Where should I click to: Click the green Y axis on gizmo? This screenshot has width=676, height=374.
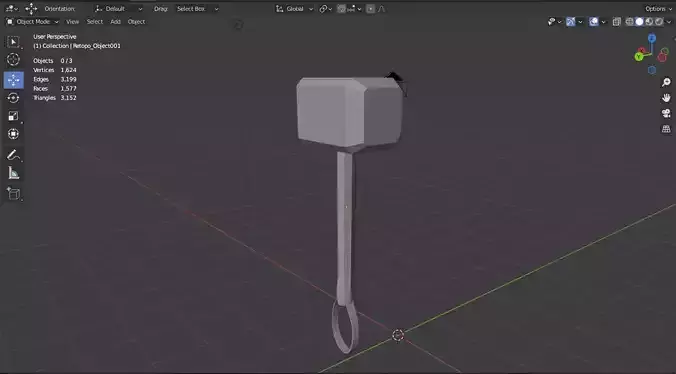click(638, 56)
